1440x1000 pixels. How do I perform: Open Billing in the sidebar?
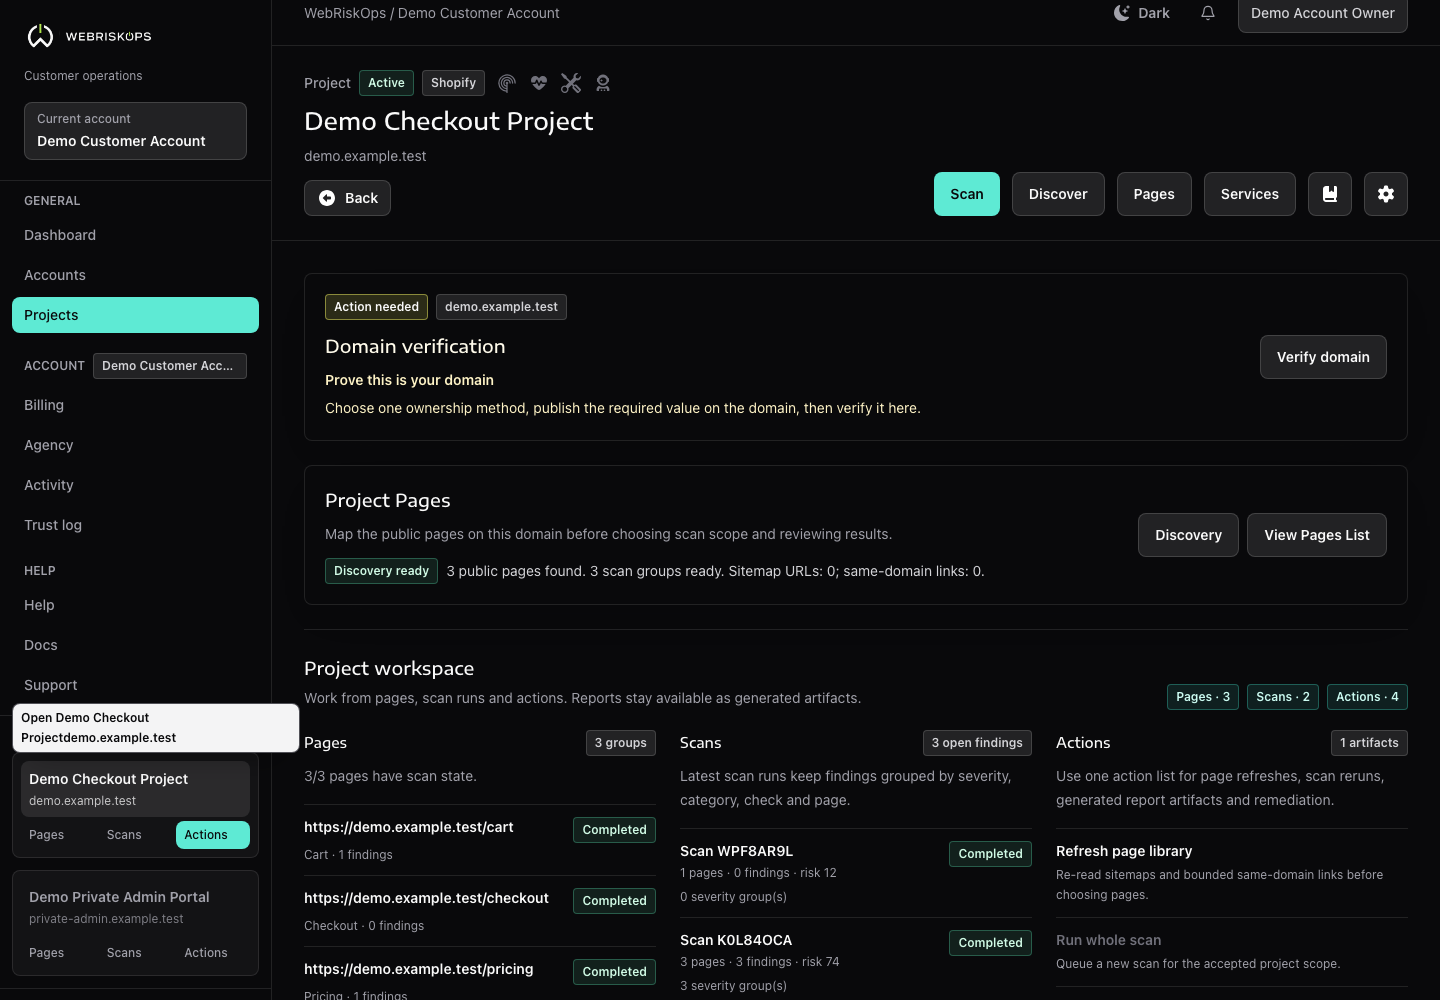[135, 405]
